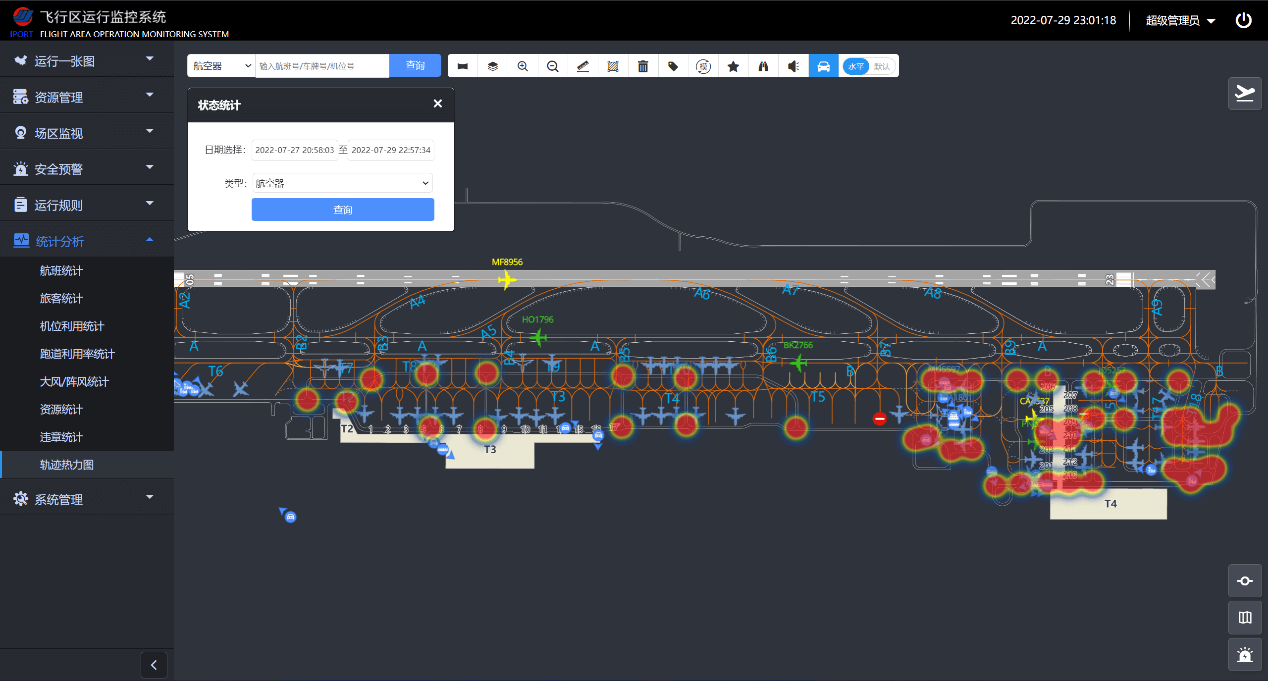Select the ruler measure tool
The width and height of the screenshot is (1268, 681).
583,66
